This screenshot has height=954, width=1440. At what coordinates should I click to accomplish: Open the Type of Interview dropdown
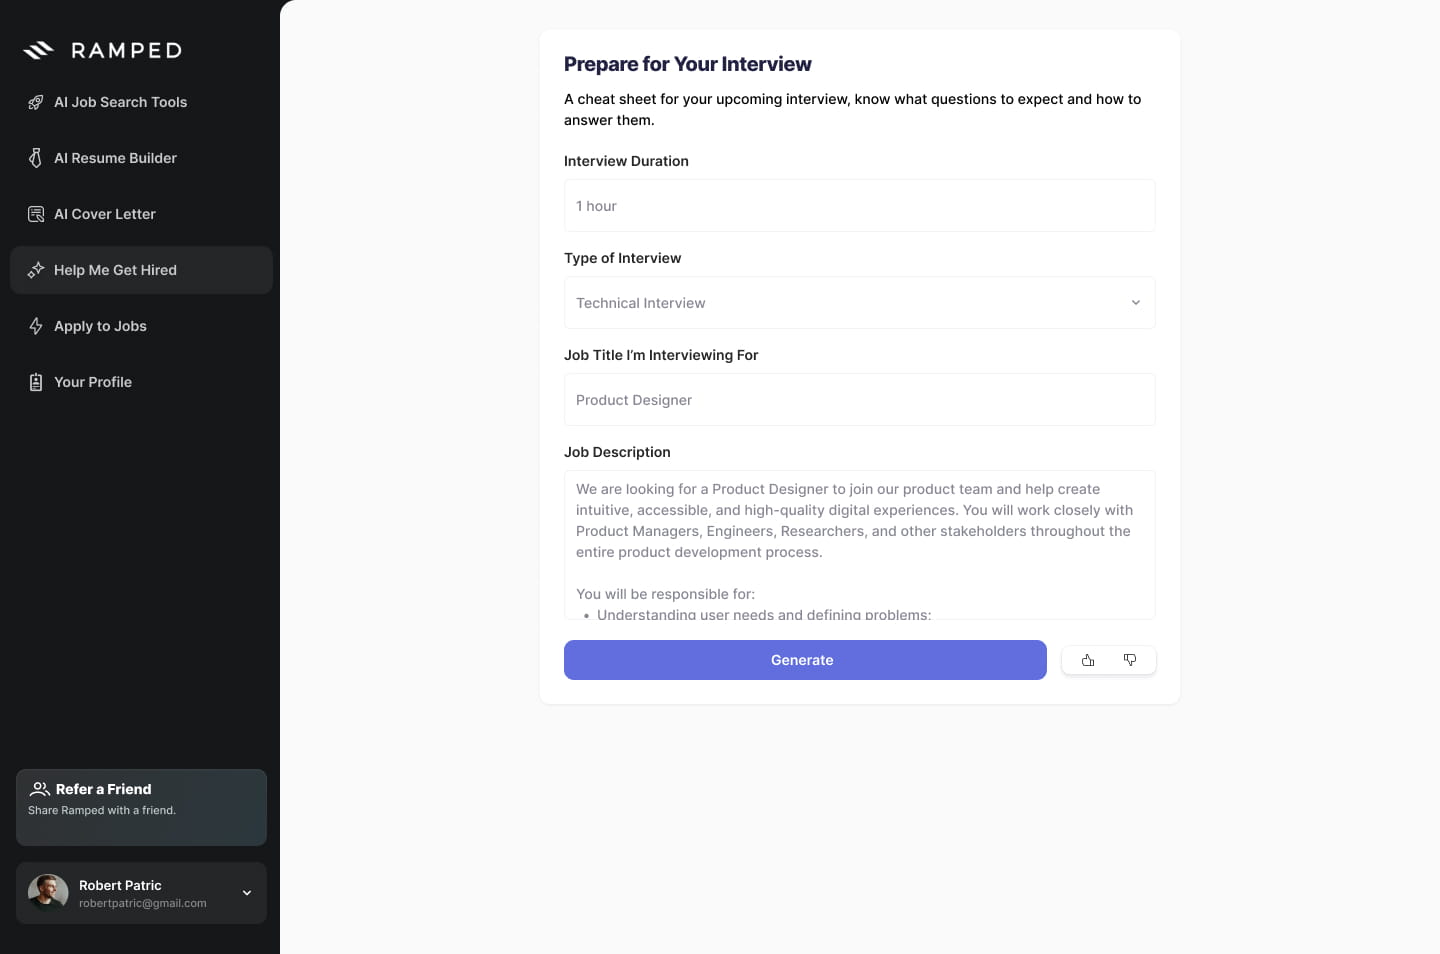pos(859,303)
